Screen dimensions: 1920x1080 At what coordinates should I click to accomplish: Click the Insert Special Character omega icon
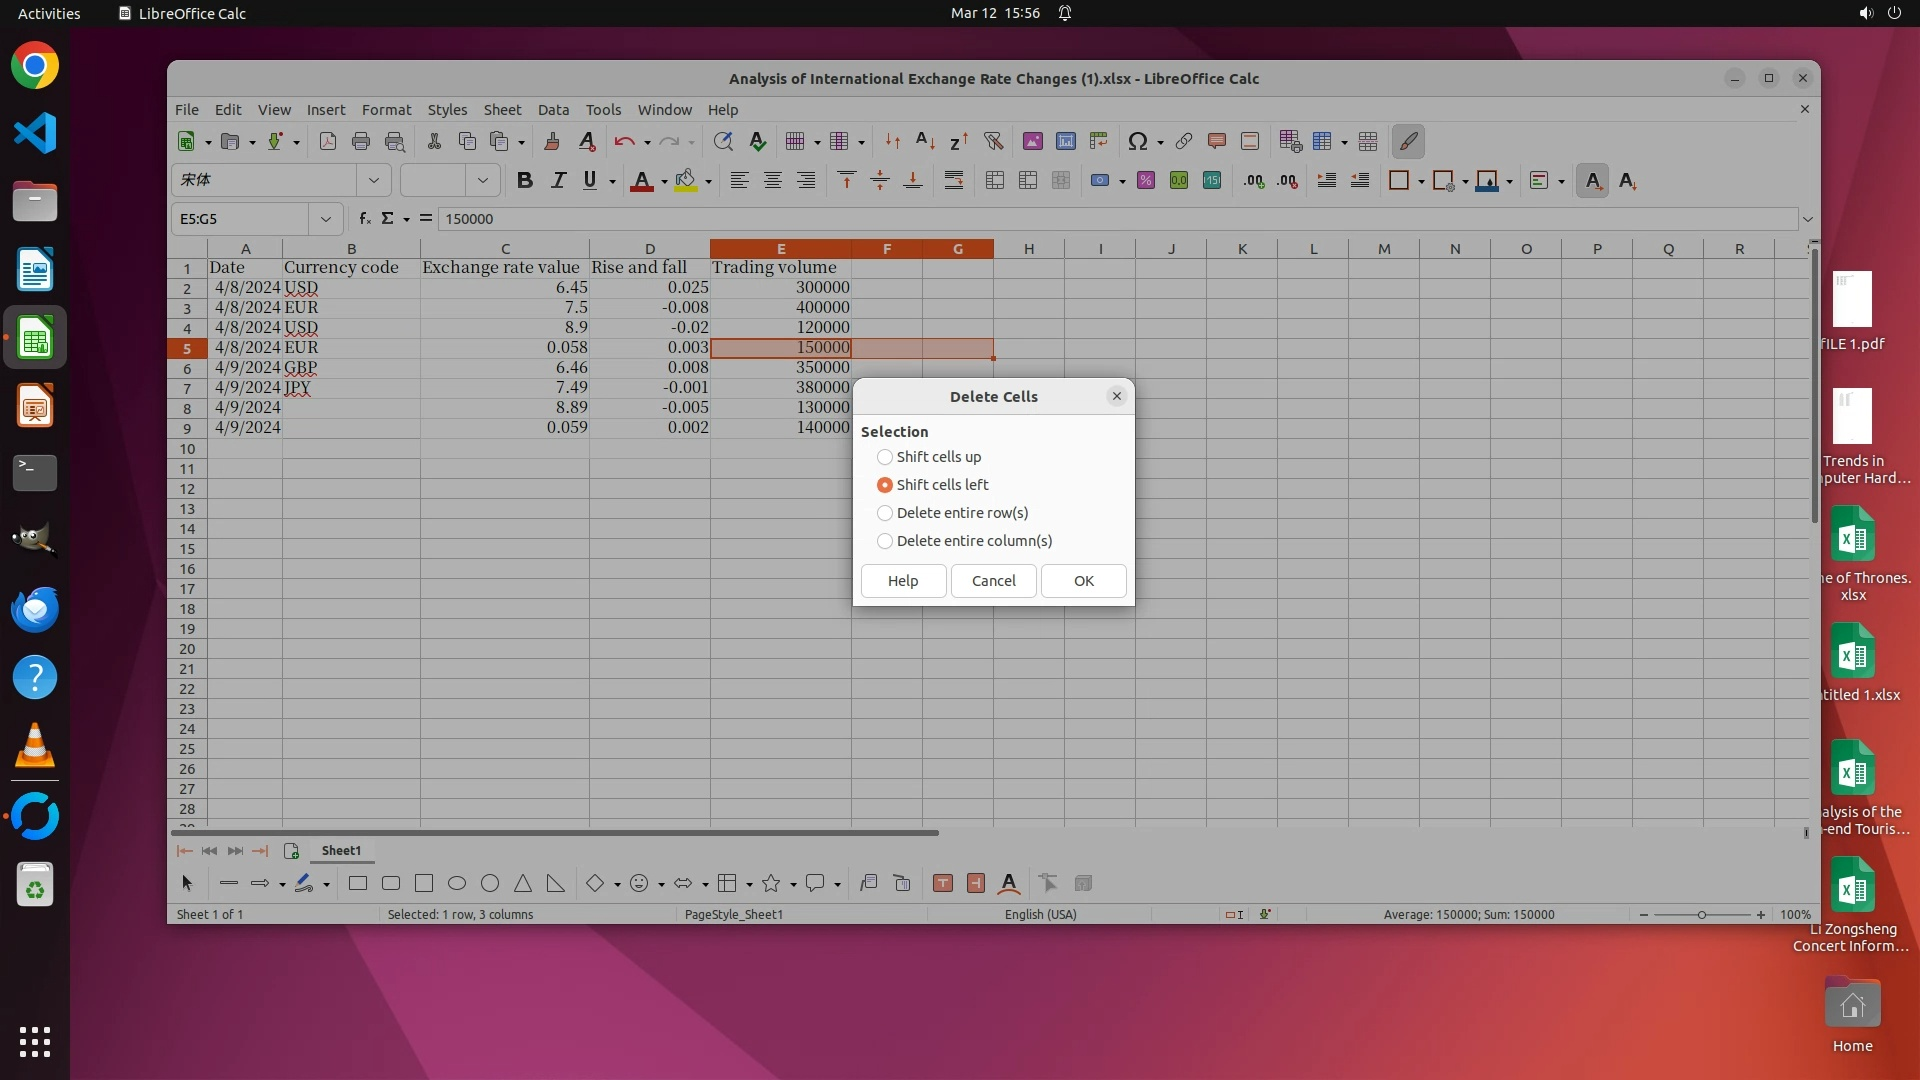point(1137,142)
